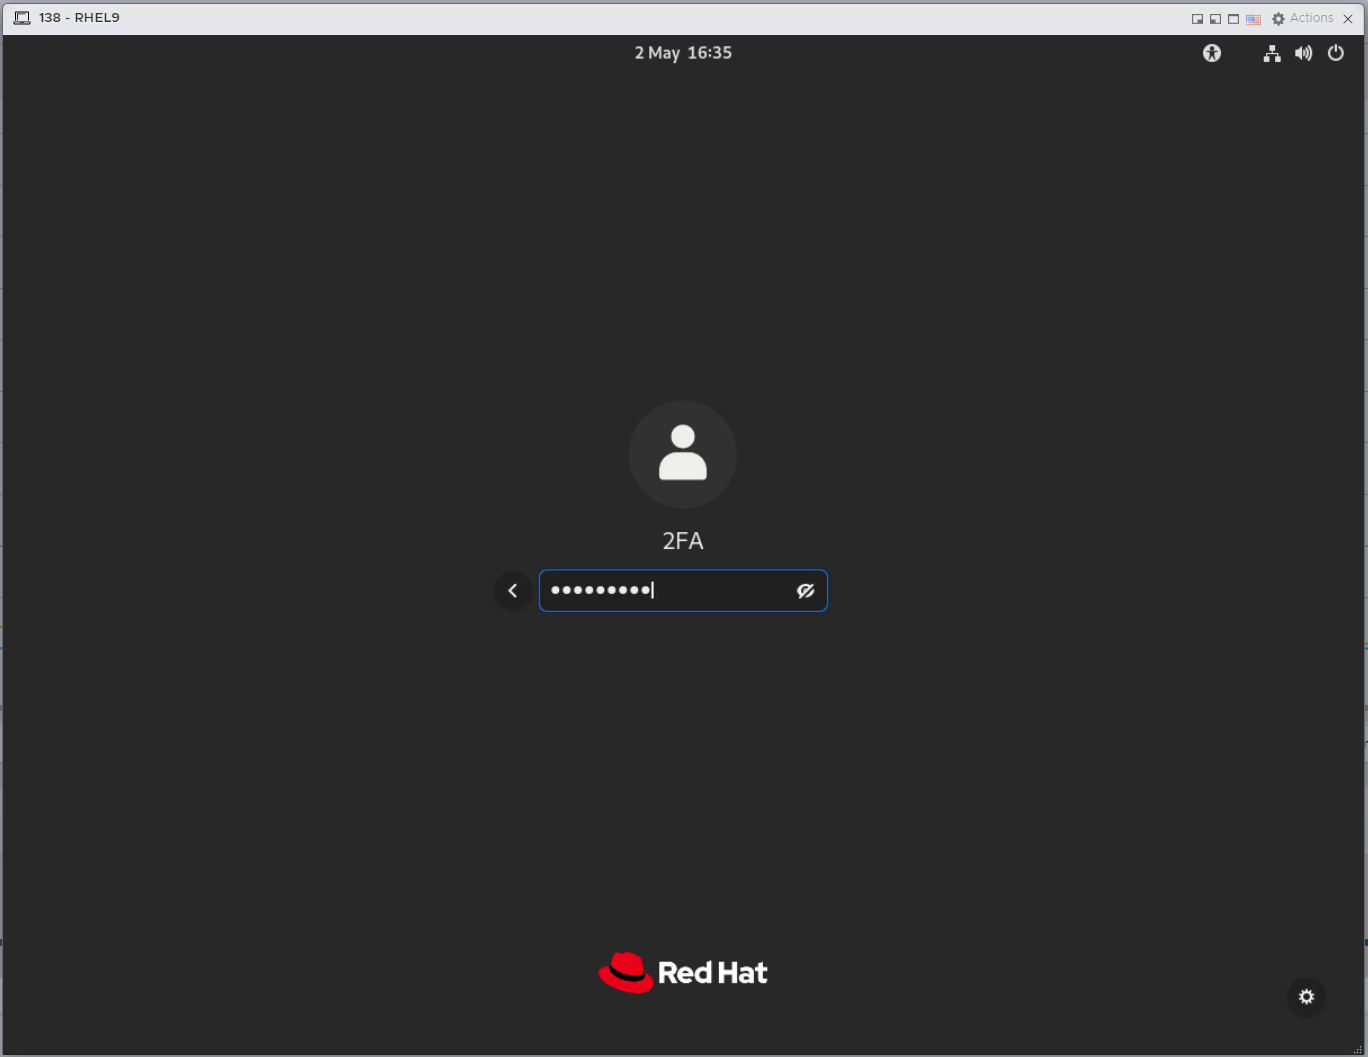Click the VM monitor icon beside 138 - RHEL9
Image resolution: width=1368 pixels, height=1057 pixels.
click(x=22, y=18)
